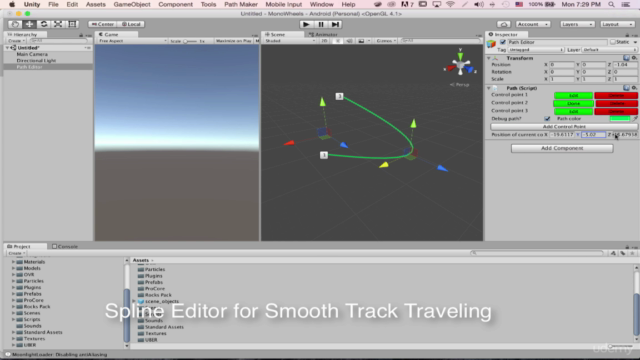The image size is (640, 360).
Task: Click the Path Editor object cube icon
Action: click(x=491, y=43)
